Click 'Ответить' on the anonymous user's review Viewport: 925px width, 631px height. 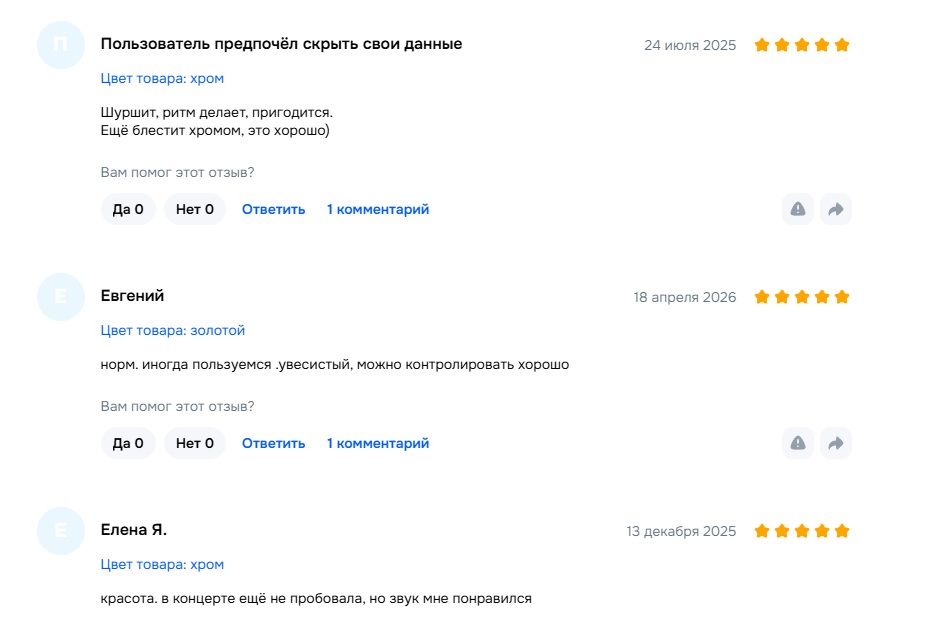click(273, 209)
